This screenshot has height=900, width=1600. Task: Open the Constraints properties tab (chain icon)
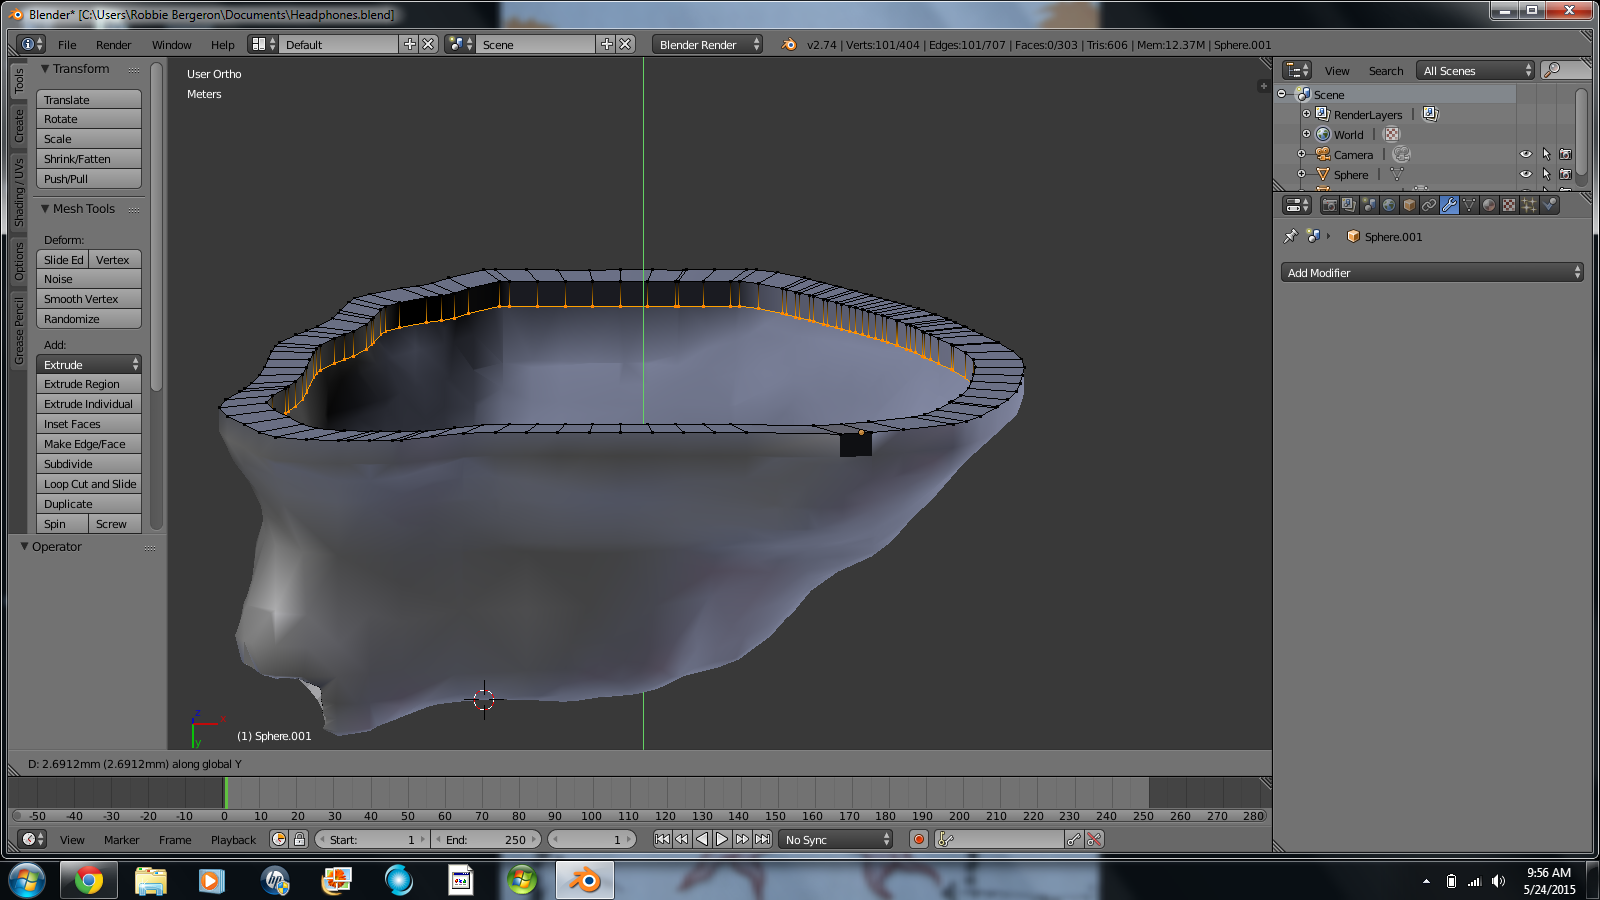[x=1429, y=205]
